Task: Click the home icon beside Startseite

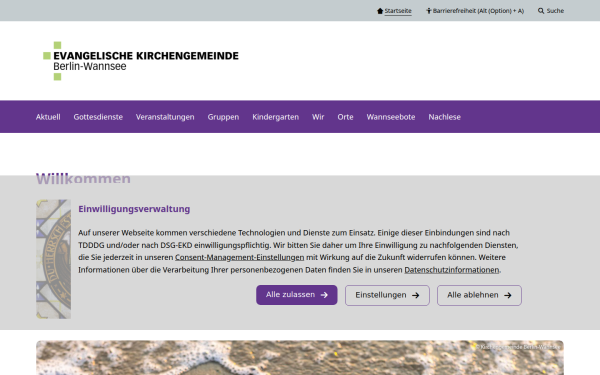Action: (380, 11)
